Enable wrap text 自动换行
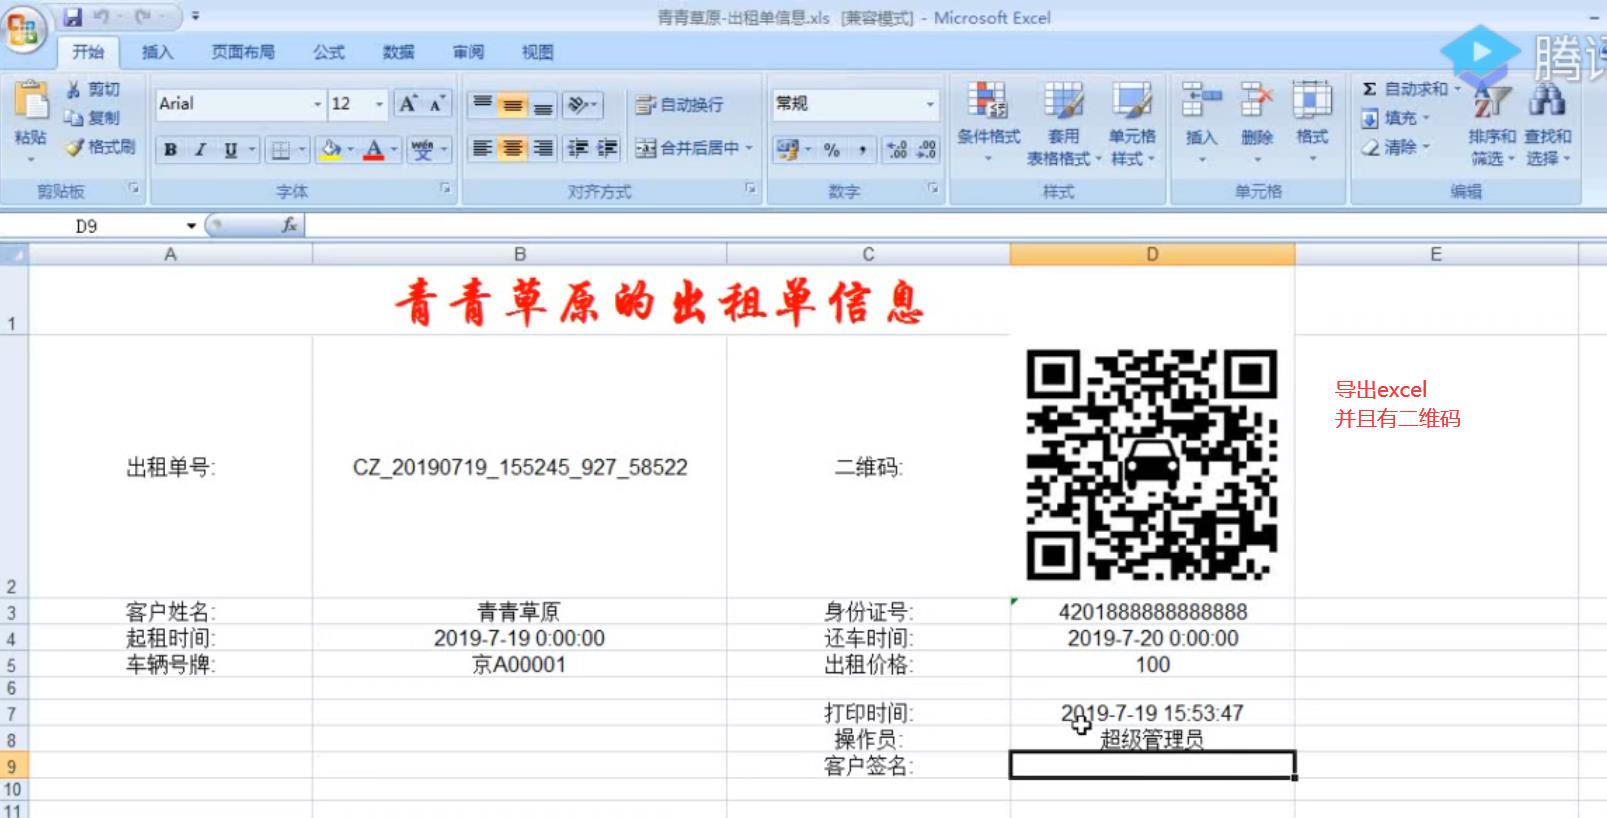This screenshot has height=818, width=1607. [x=679, y=104]
